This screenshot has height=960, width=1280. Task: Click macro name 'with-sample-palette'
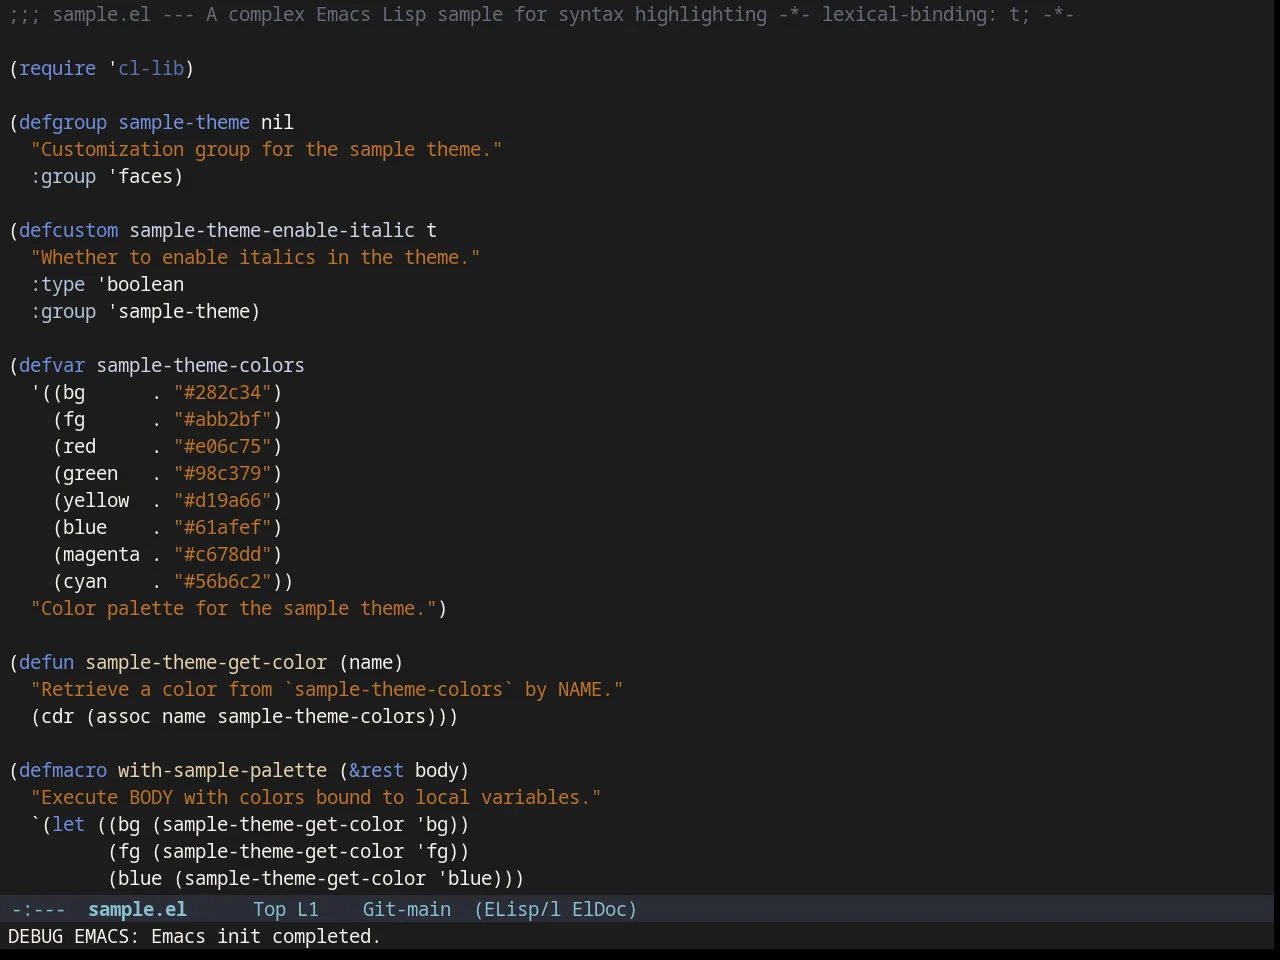point(222,770)
